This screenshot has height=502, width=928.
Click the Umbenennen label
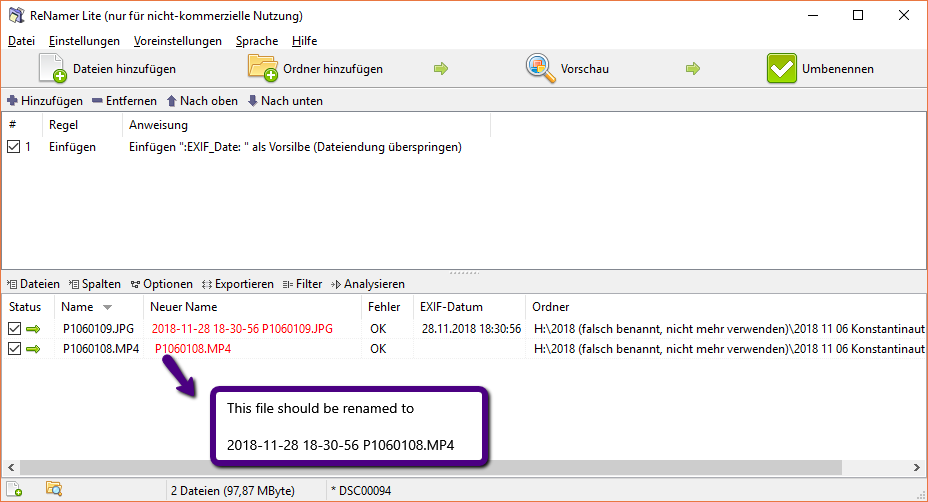837,69
